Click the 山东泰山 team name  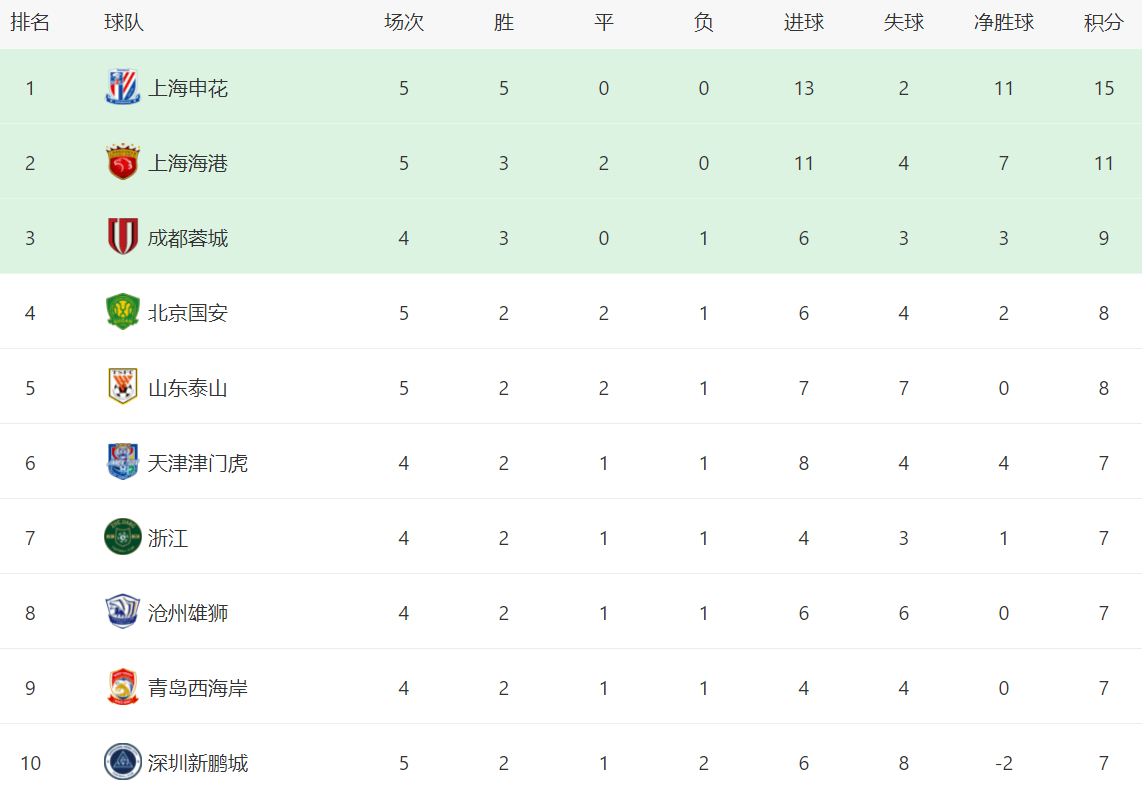click(188, 388)
